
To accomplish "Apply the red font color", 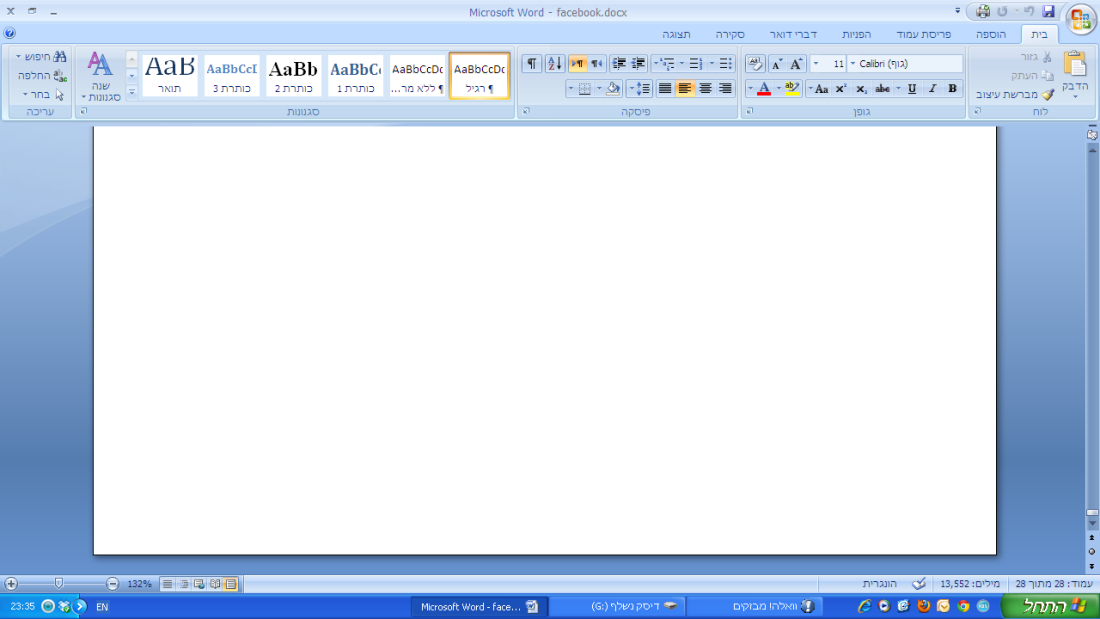I will 764,88.
